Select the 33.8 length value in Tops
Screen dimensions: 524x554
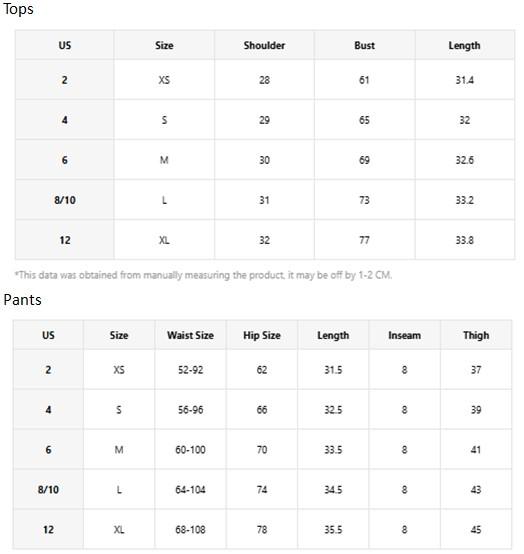464,240
